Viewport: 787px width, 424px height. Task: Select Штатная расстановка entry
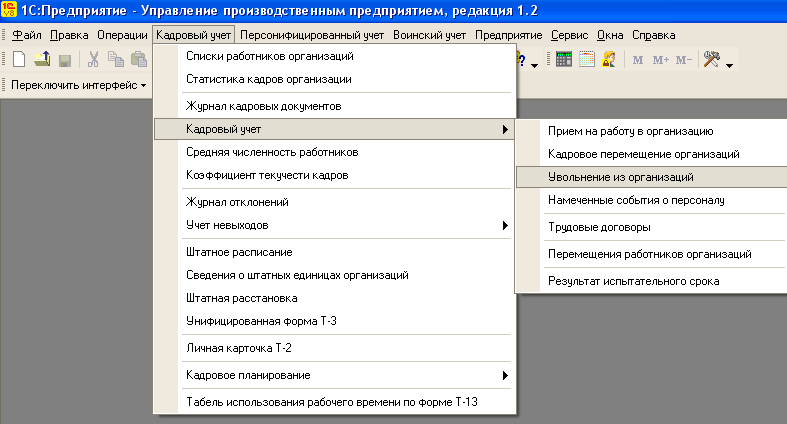point(334,298)
